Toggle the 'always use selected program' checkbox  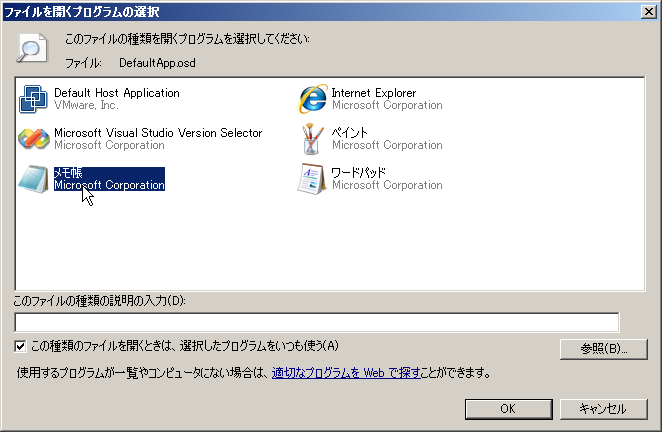[20, 346]
